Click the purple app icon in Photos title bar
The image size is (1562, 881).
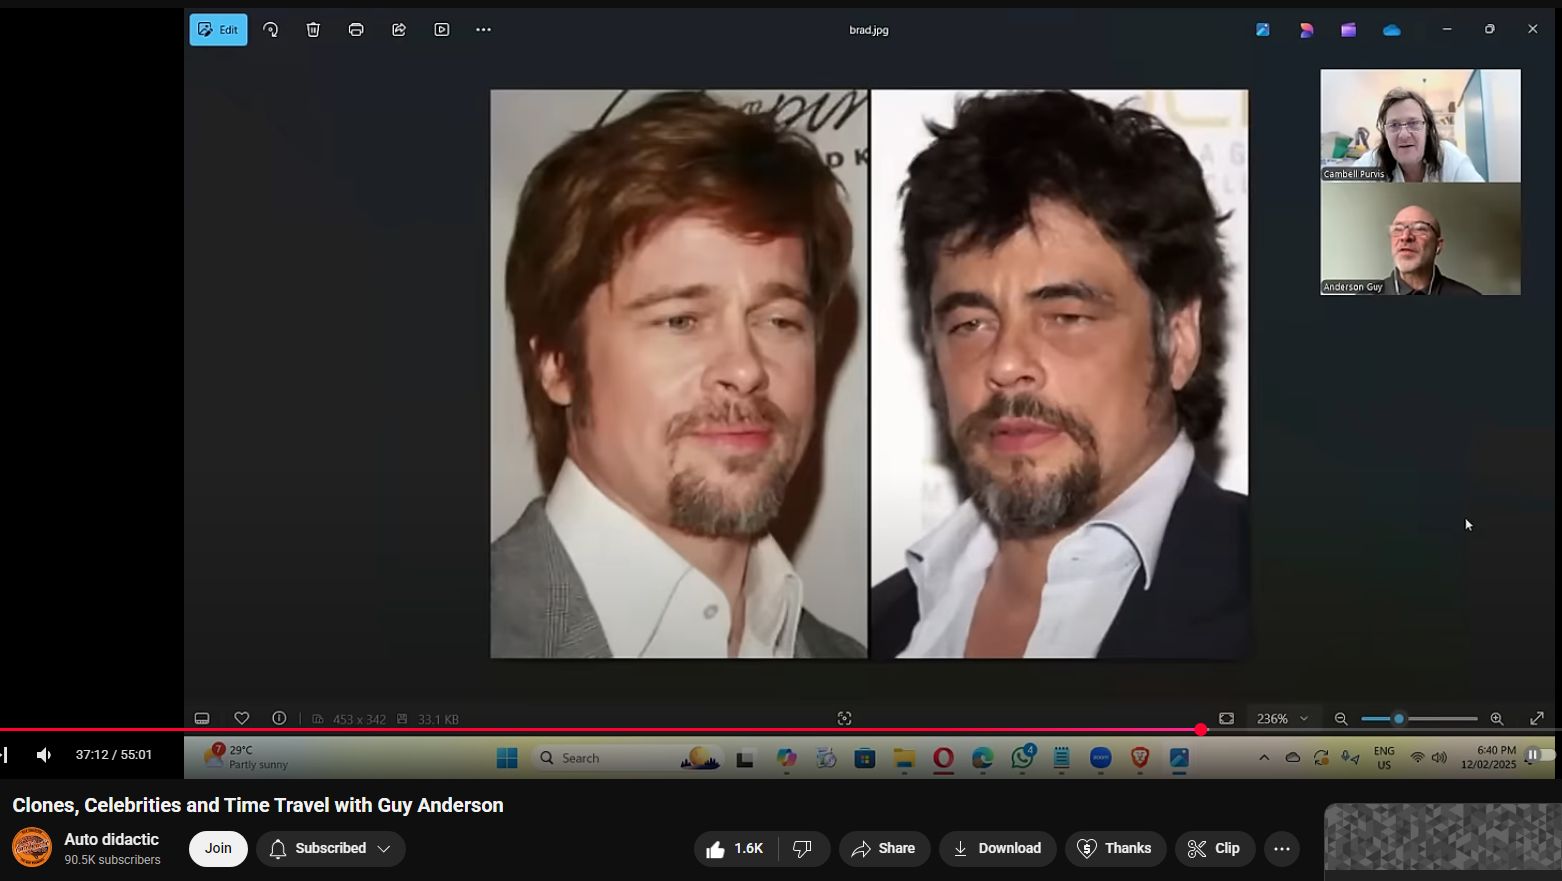click(1349, 30)
